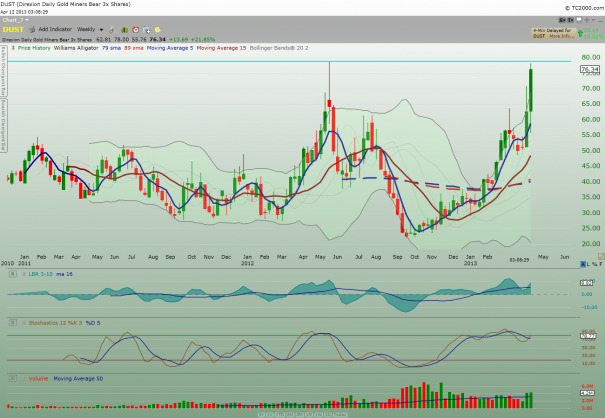Click the TC2000.com copyright link
Screen dimensions: 605x418
tap(585, 8)
